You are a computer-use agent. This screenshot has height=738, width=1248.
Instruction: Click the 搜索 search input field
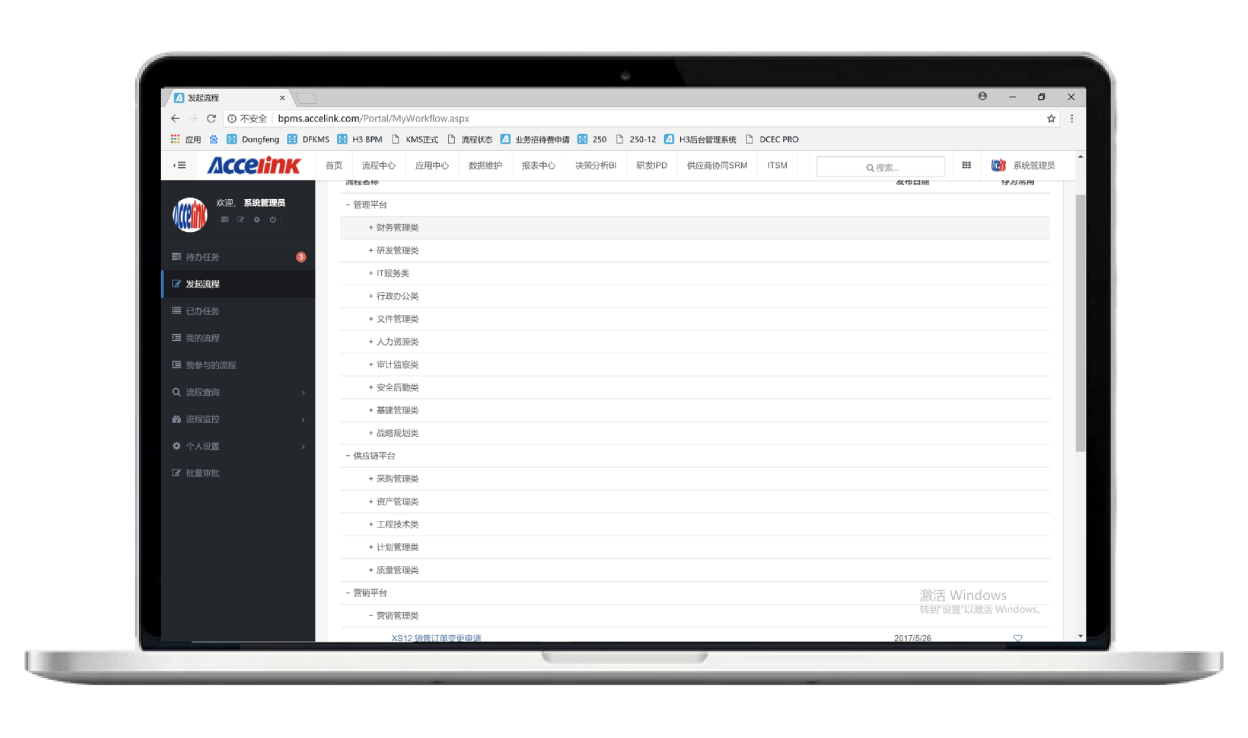tap(881, 167)
